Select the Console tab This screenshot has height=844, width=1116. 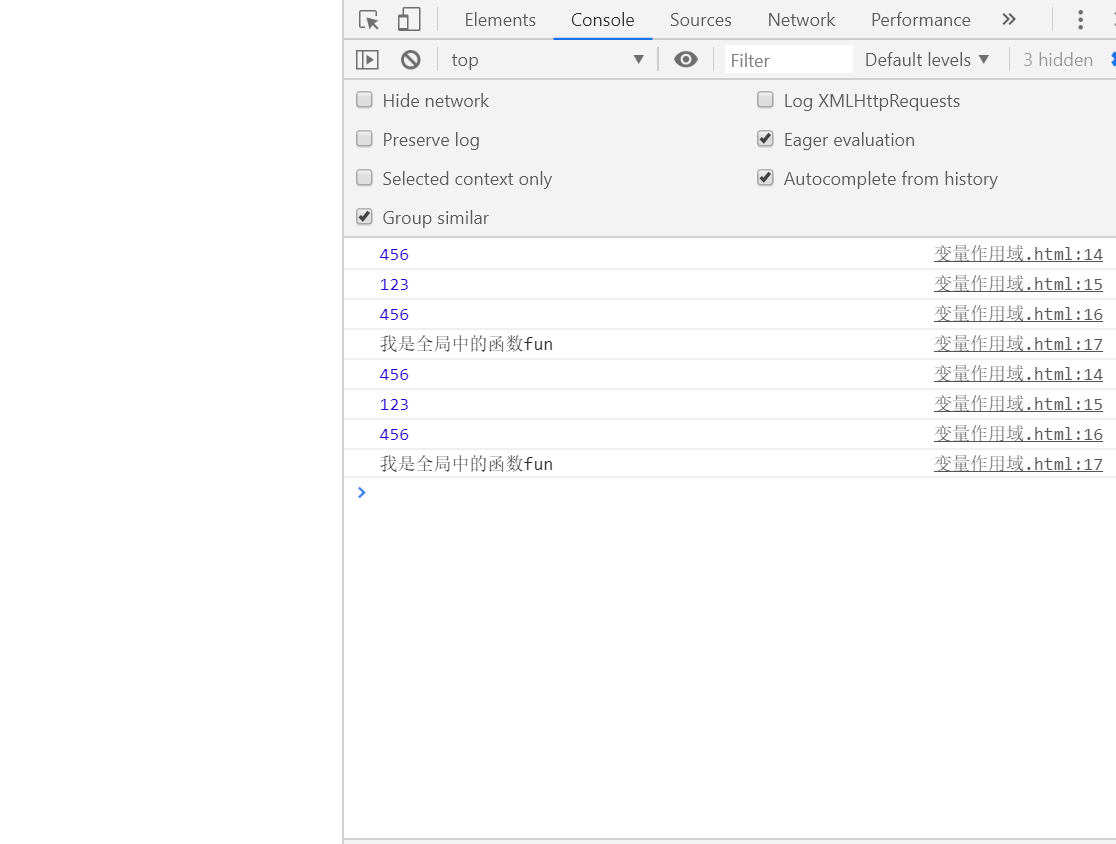tap(602, 20)
